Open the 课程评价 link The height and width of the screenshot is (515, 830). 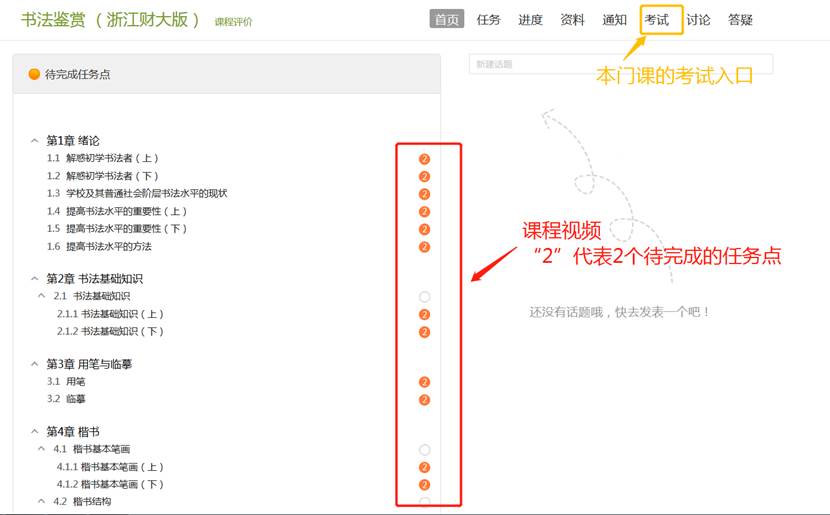click(233, 22)
